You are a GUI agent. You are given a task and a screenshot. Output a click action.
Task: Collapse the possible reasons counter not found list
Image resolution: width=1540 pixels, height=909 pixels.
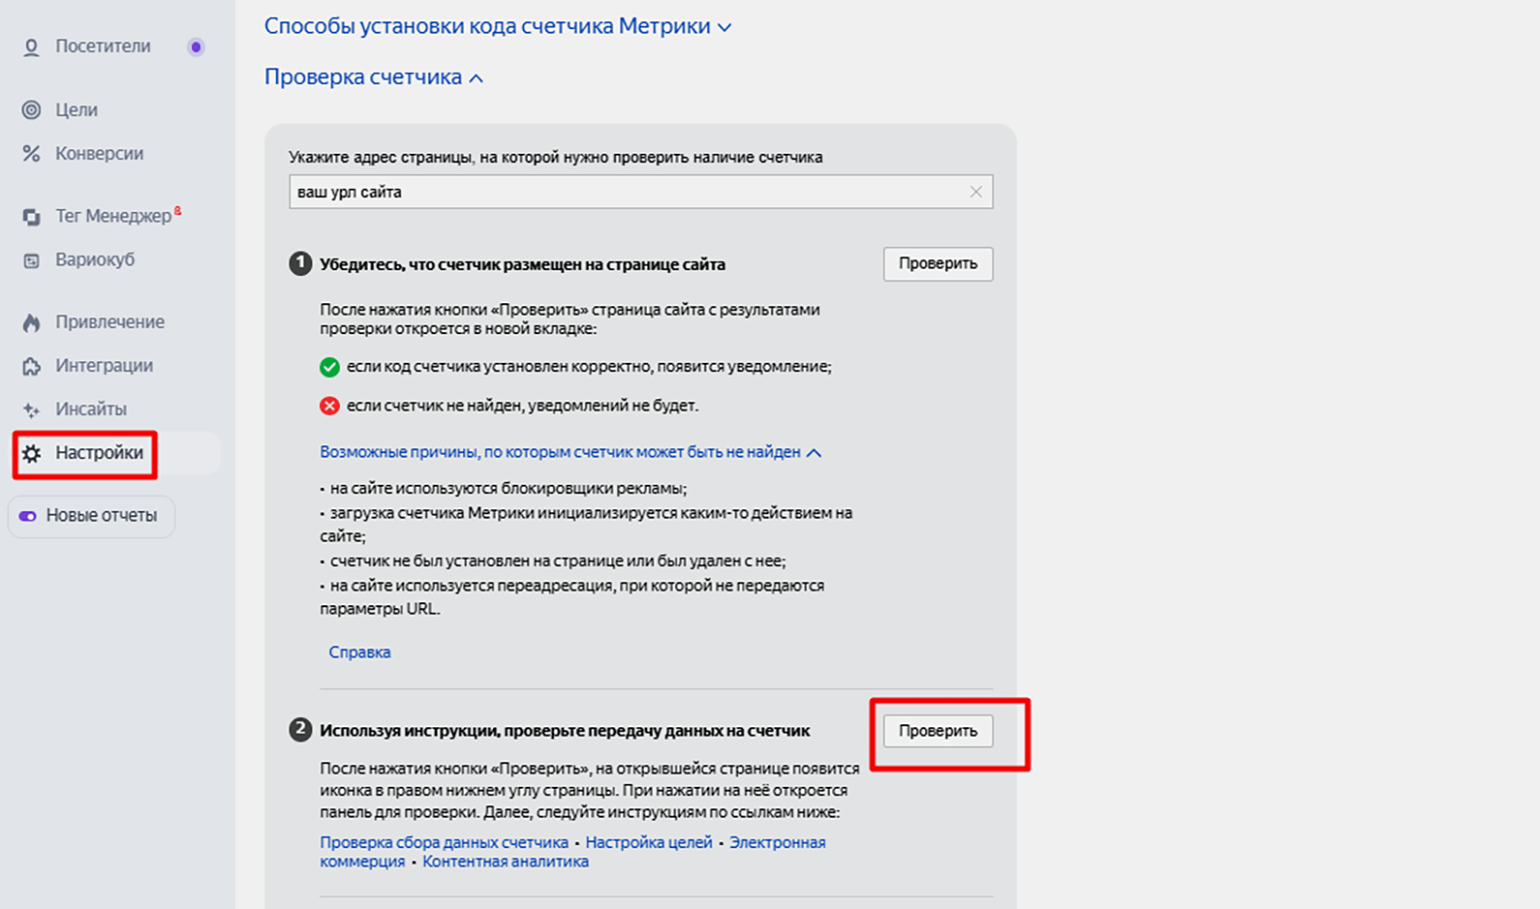point(570,452)
